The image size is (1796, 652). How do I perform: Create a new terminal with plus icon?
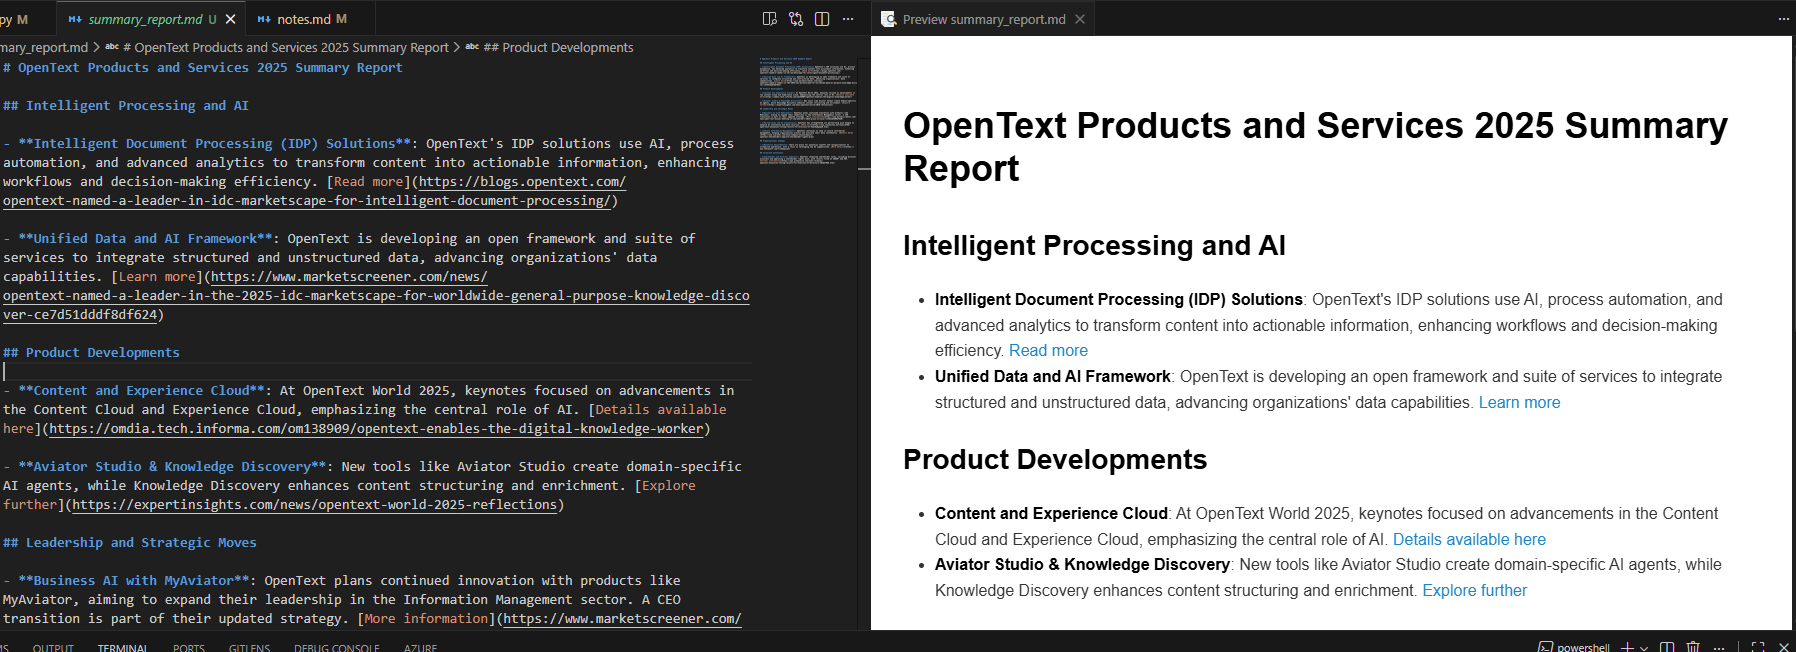click(x=1627, y=647)
